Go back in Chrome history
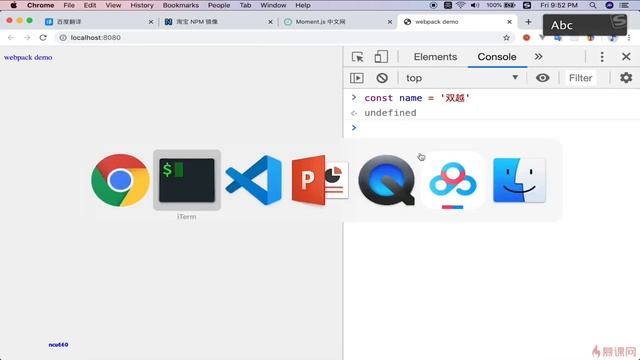 [11, 38]
